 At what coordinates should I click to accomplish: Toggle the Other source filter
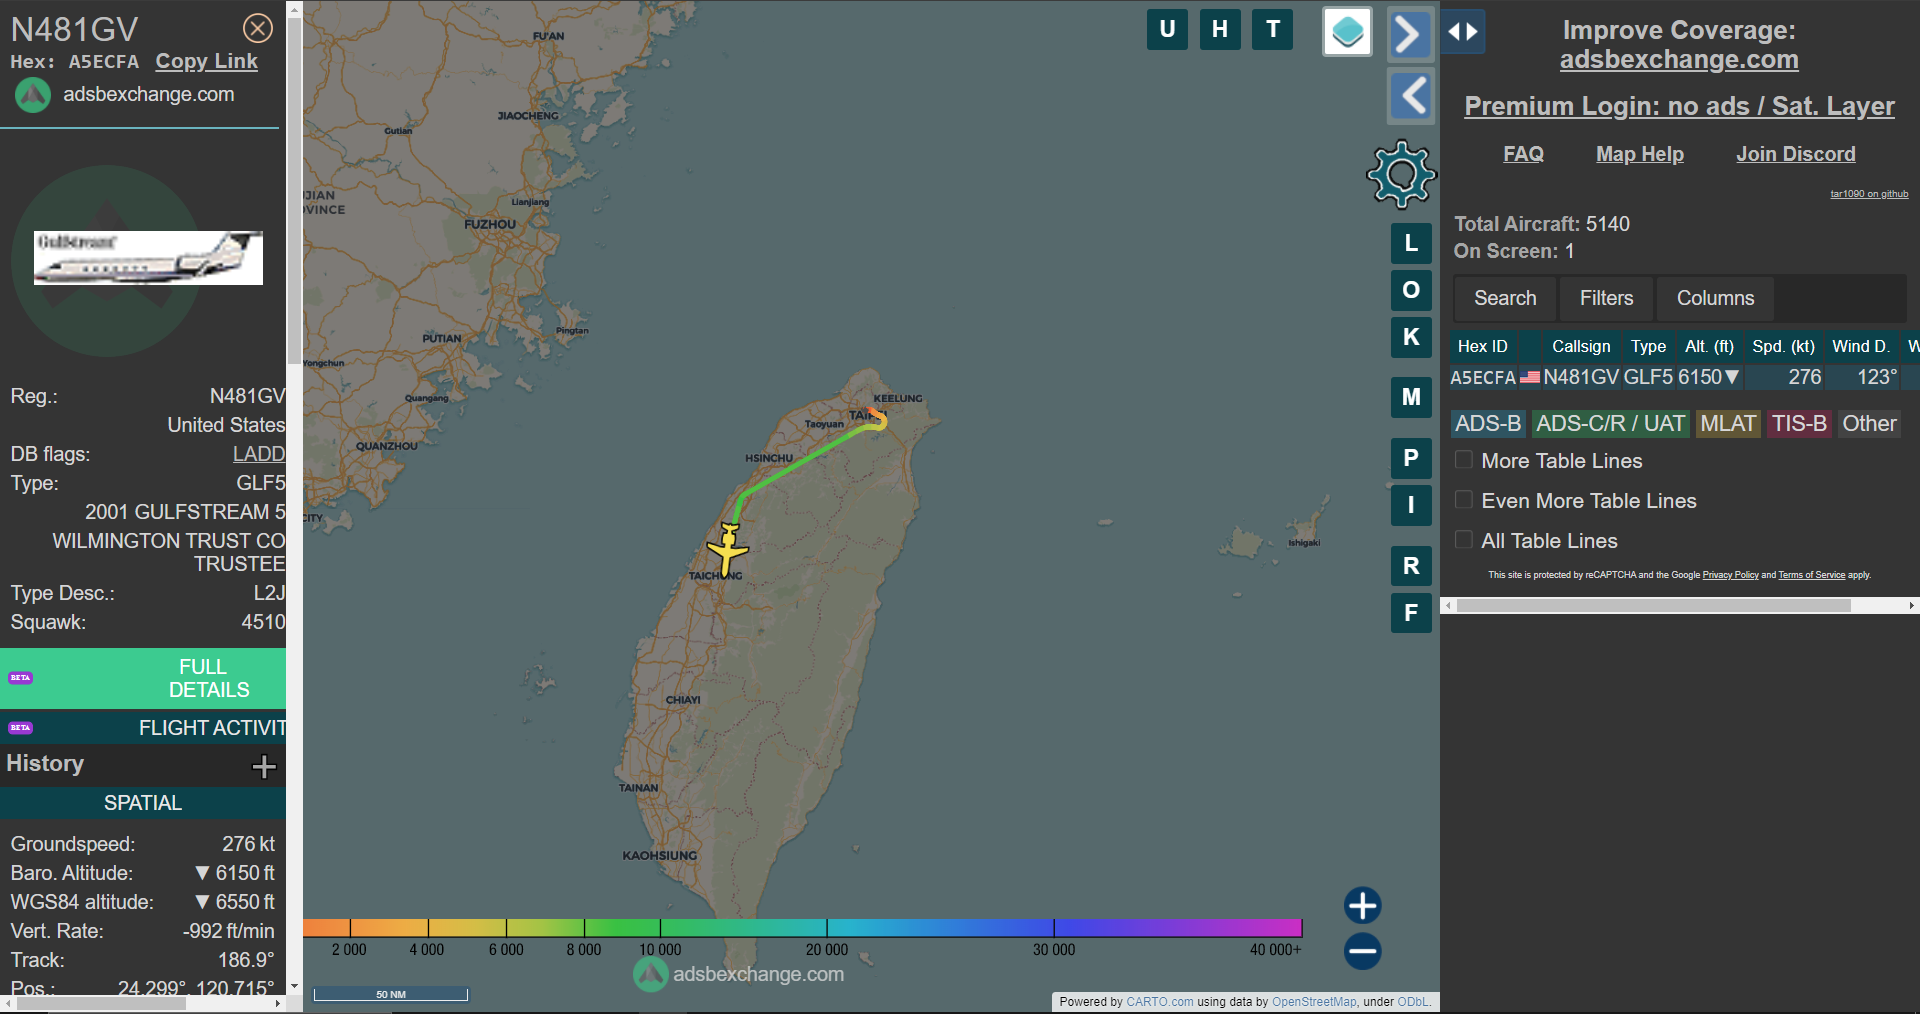[x=1869, y=424]
